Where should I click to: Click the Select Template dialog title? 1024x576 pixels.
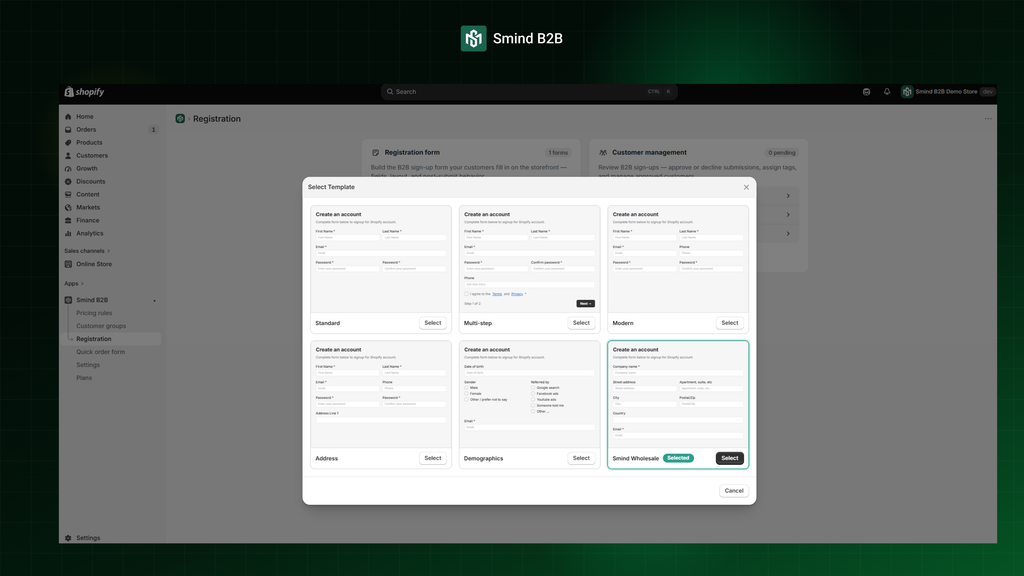click(x=331, y=187)
